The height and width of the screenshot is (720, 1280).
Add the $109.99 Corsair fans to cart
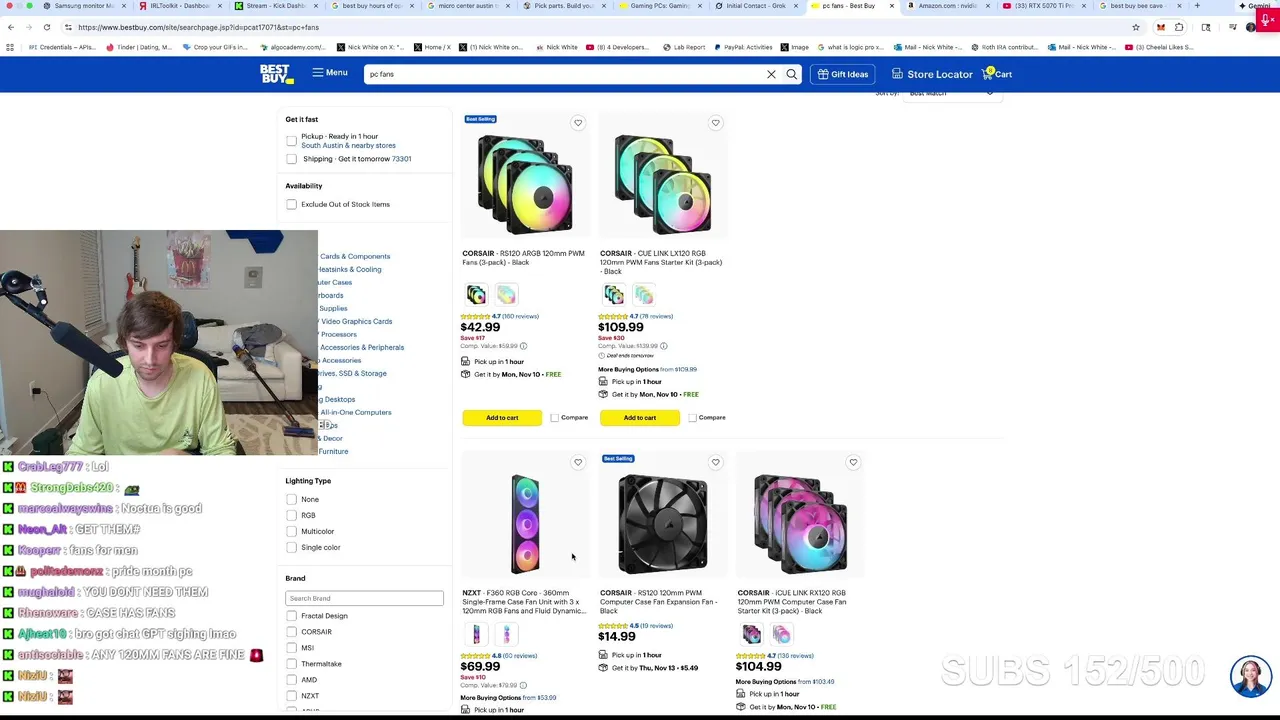click(x=640, y=418)
